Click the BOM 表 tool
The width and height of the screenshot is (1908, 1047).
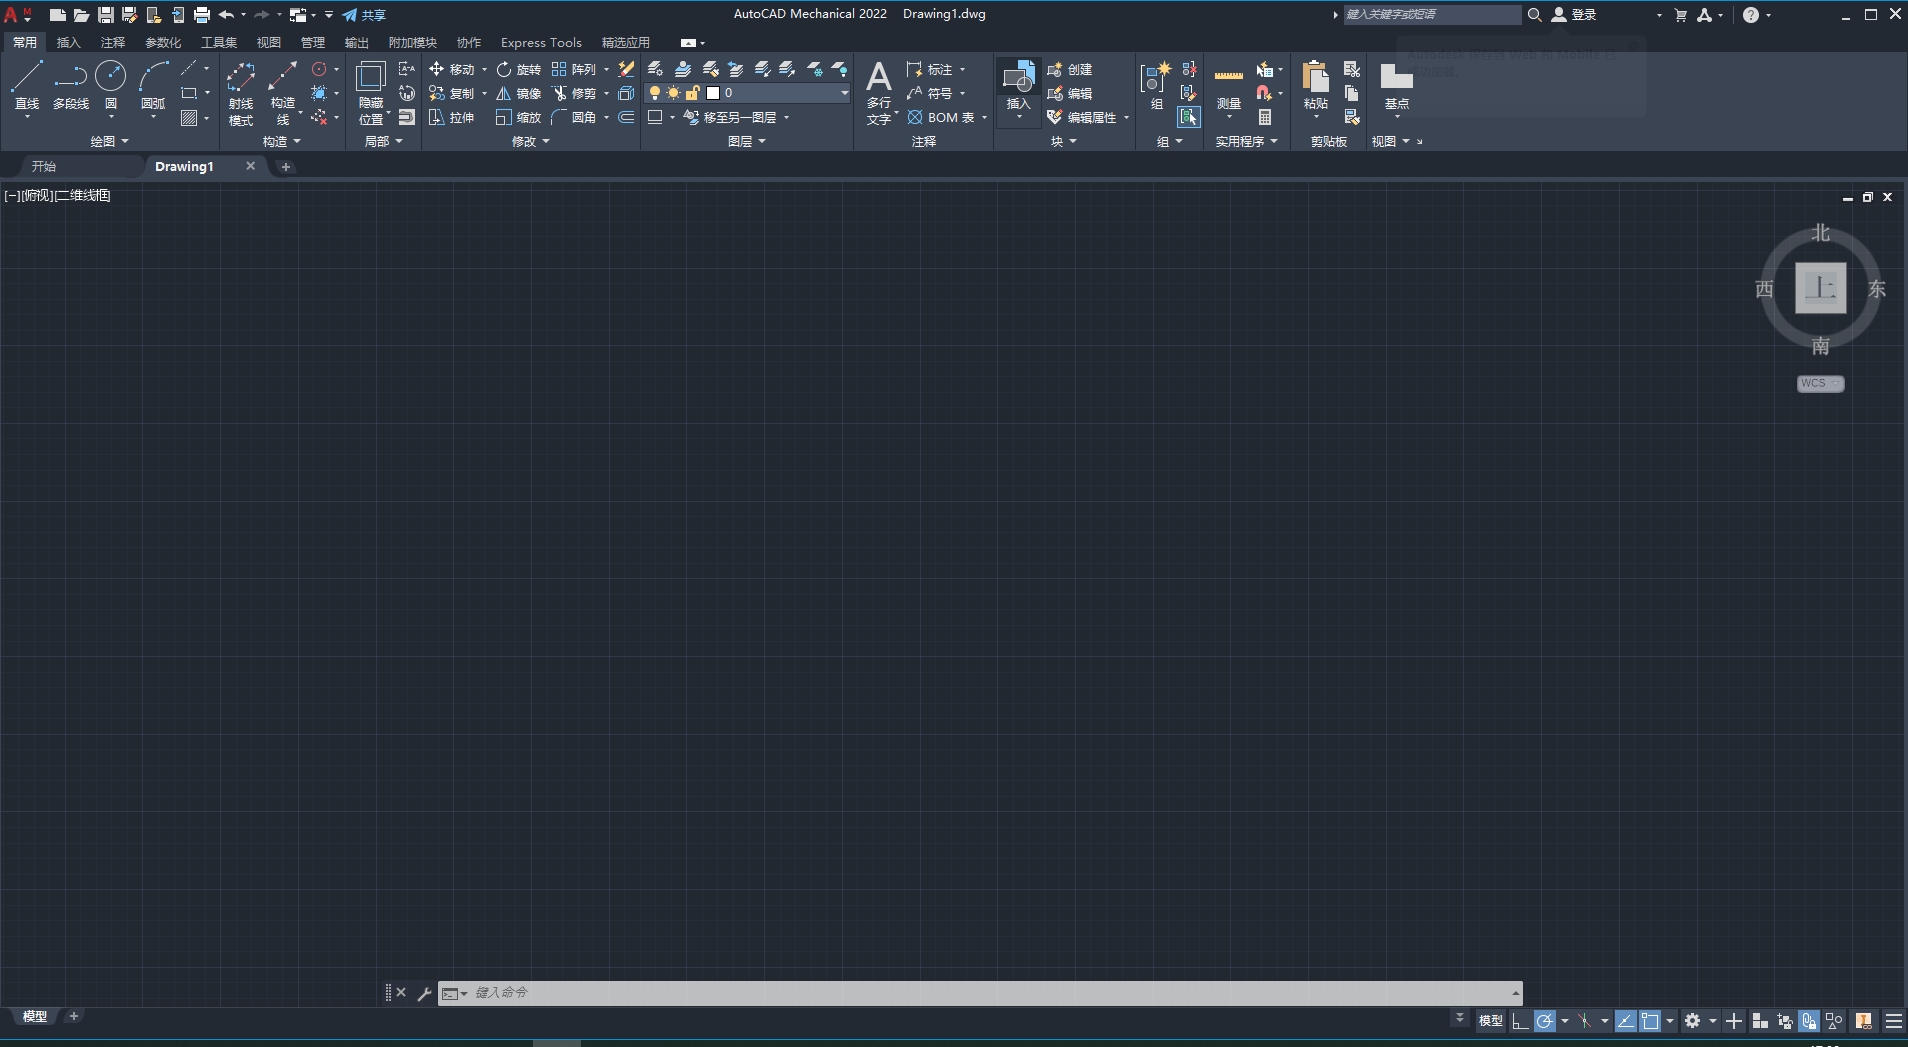click(941, 117)
